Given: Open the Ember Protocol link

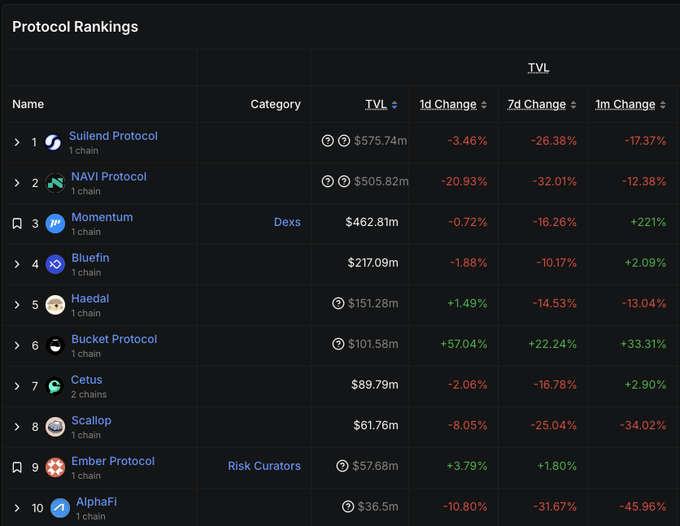Looking at the screenshot, I should 113,461.
